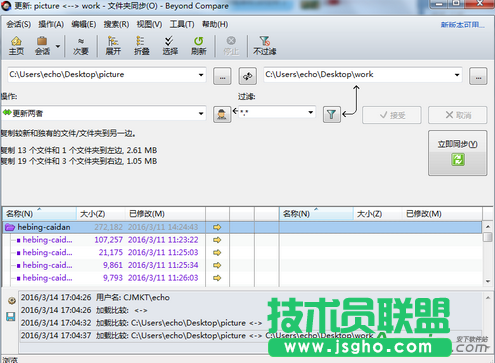
Task: Click copy-right arrow on 9,861 row
Action: pos(217,265)
